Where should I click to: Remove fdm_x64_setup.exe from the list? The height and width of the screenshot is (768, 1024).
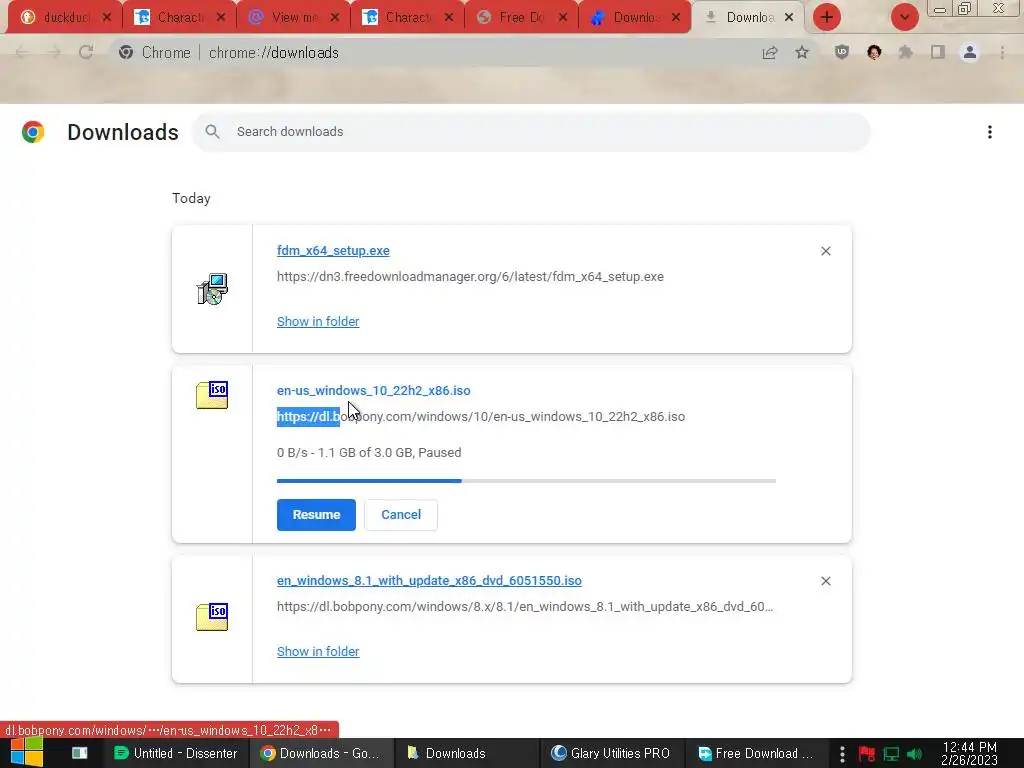coord(825,251)
